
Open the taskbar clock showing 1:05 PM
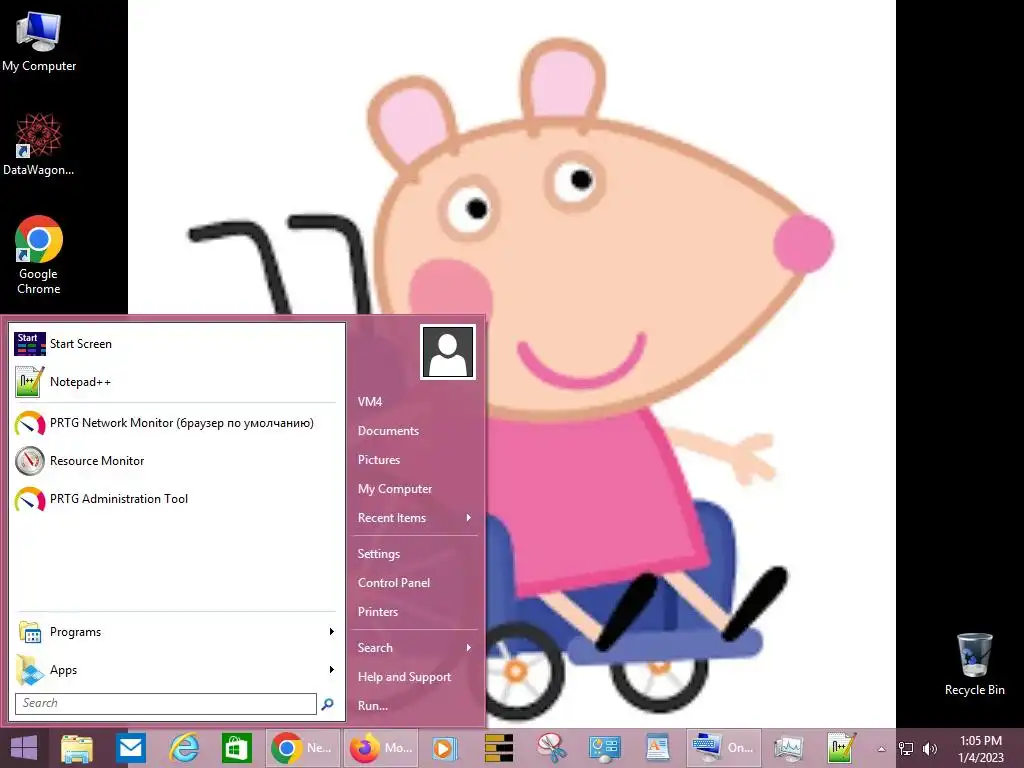coord(981,749)
